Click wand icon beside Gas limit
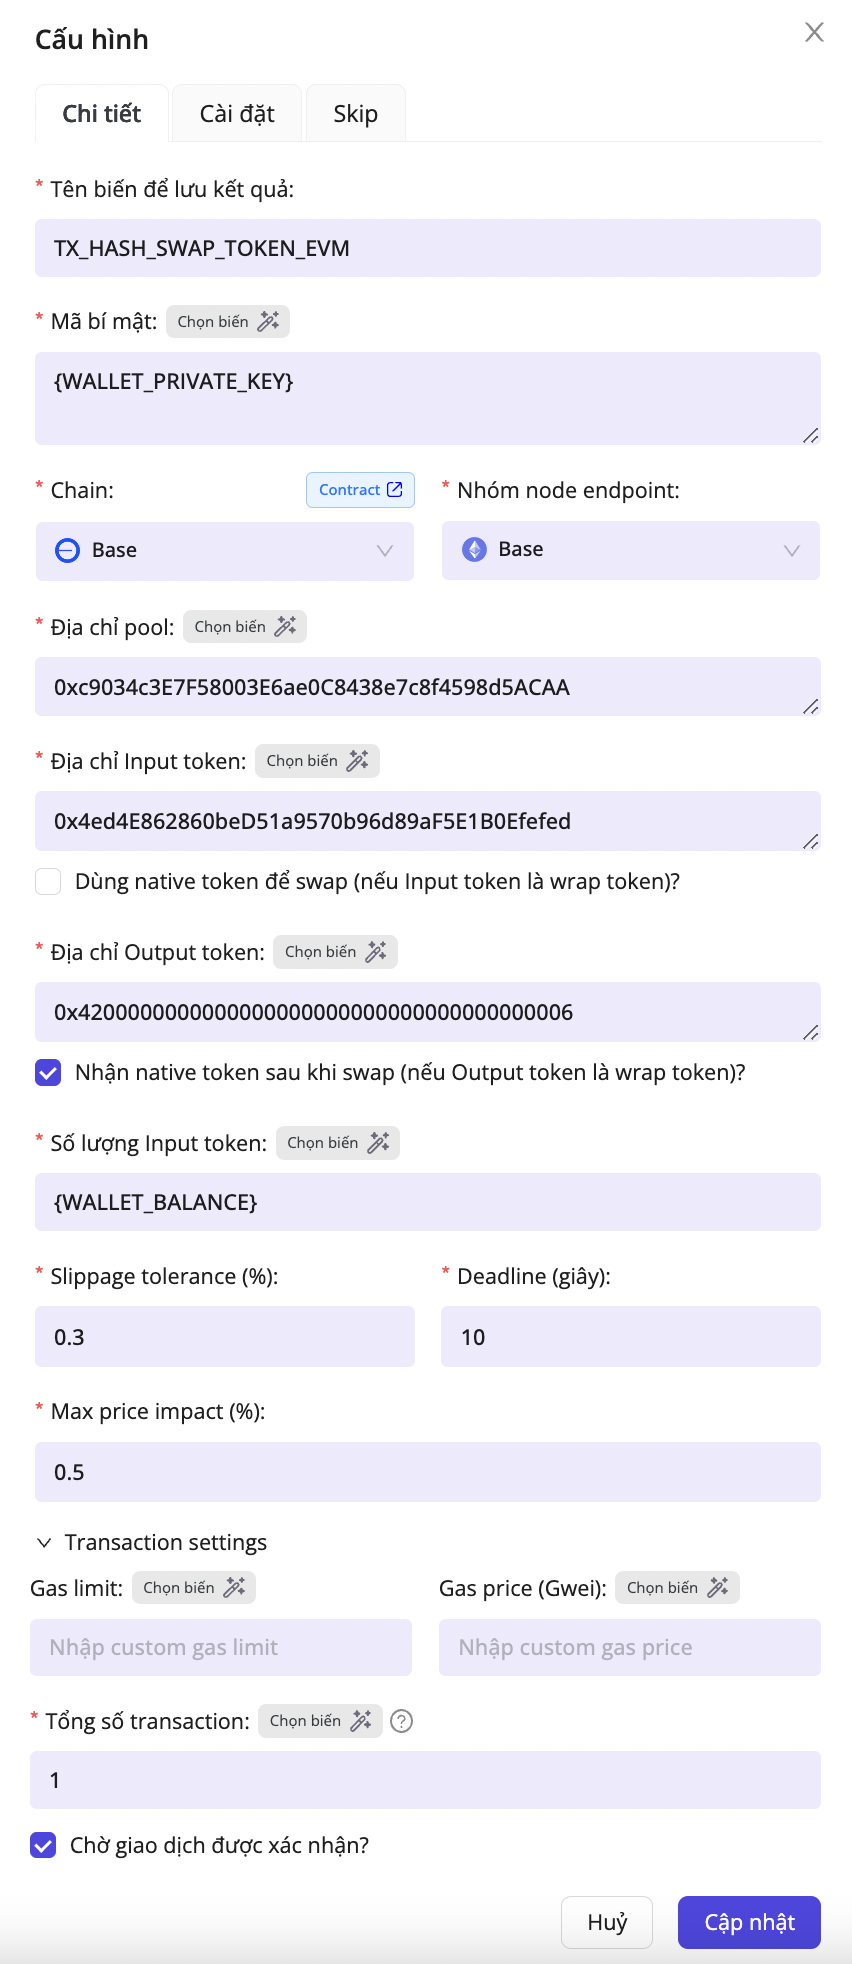Screen dimensions: 852x1964 (x=234, y=1588)
